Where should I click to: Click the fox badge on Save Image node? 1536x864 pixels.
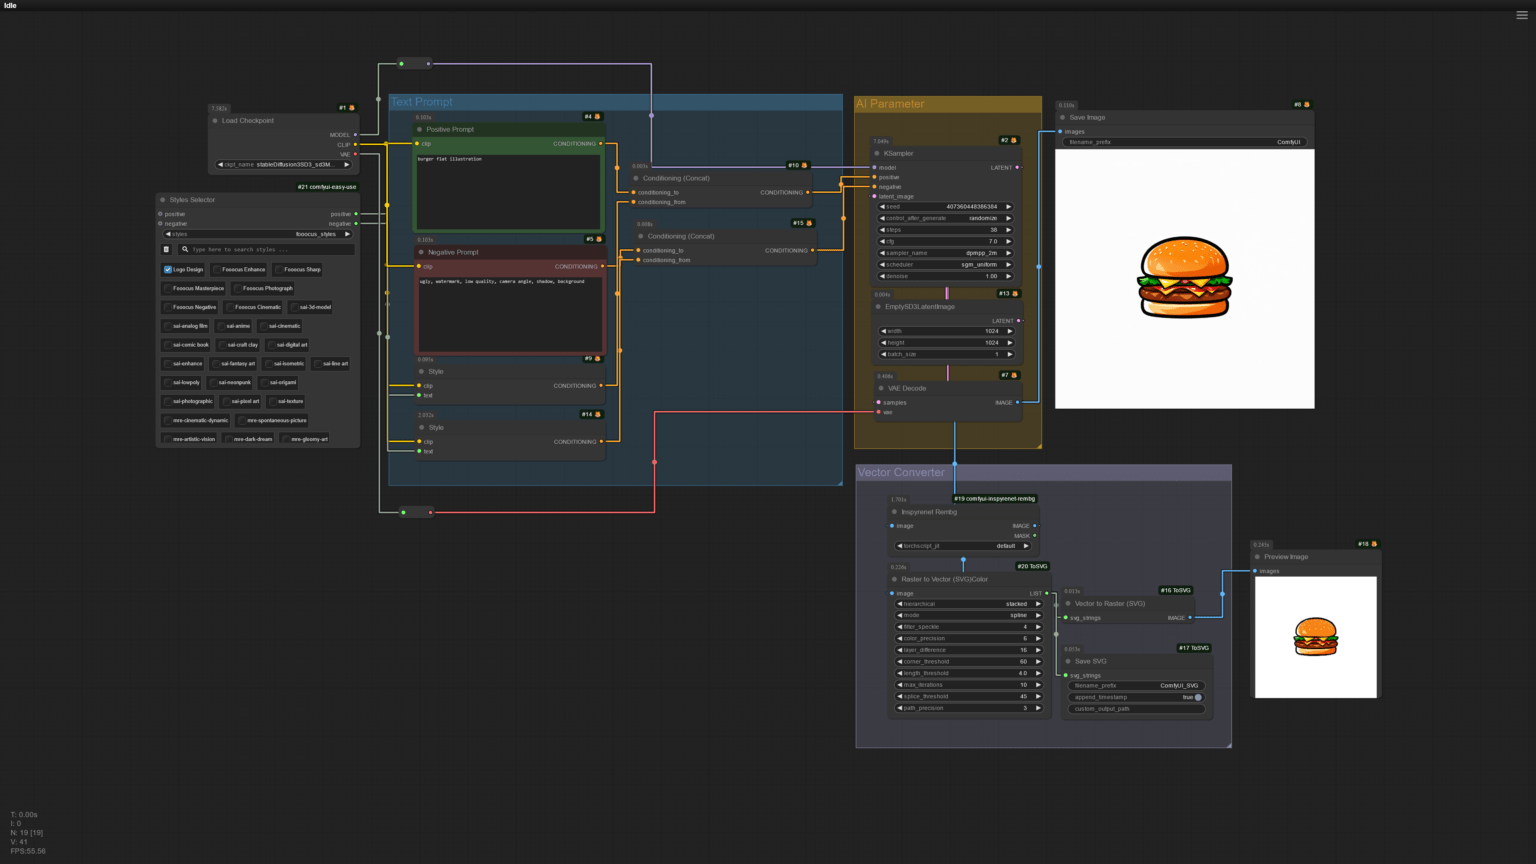point(1306,104)
